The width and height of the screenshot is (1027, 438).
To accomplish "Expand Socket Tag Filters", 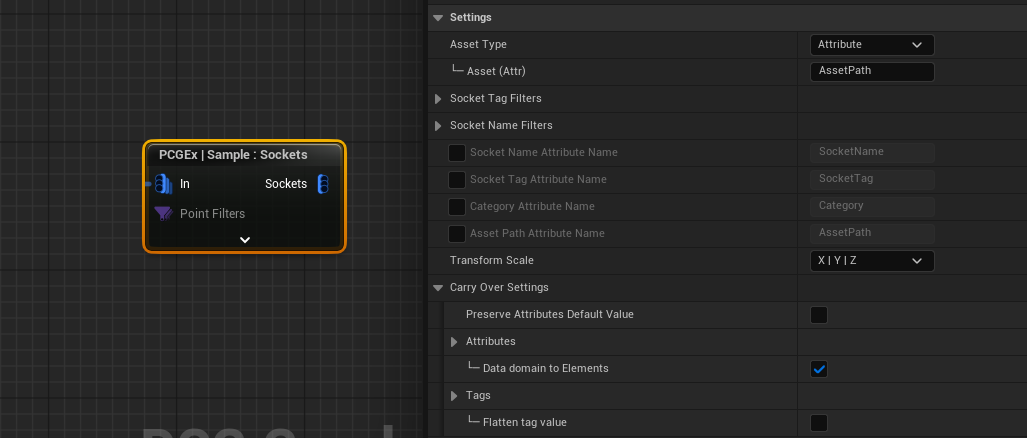I will pyautogui.click(x=438, y=99).
